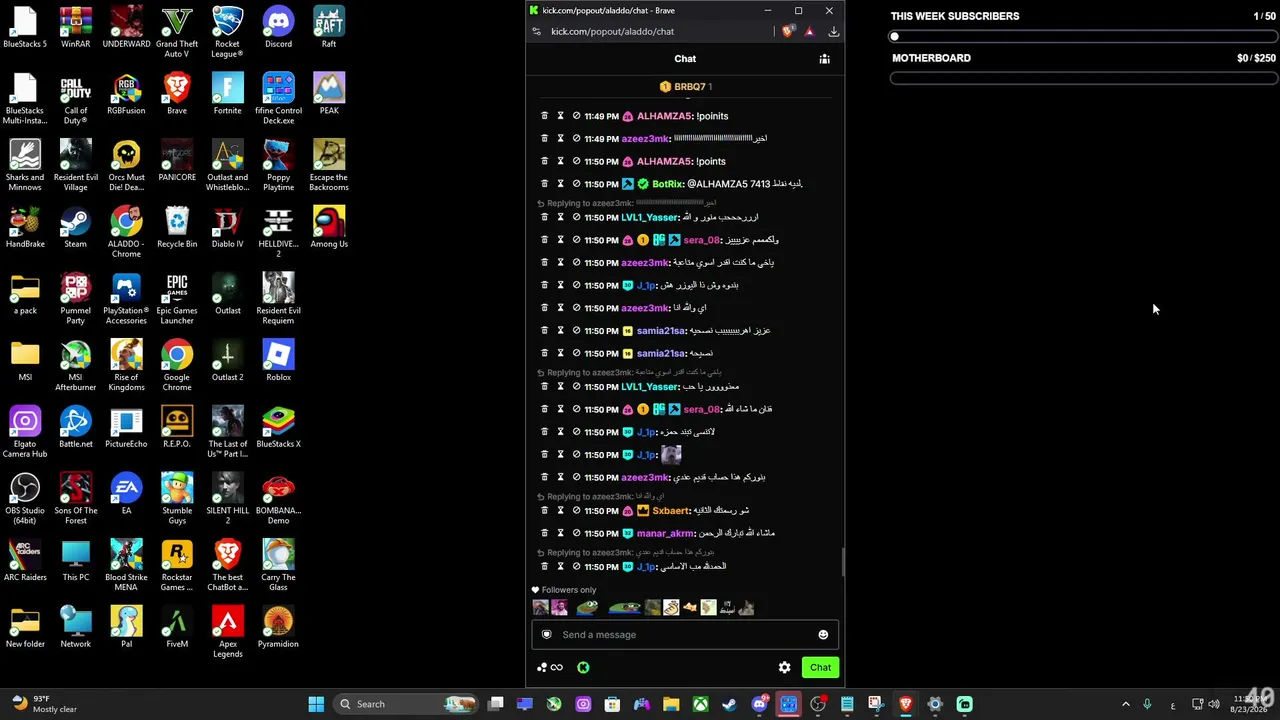Timeout manar_akrm with the hourglass icon
Screen dimensions: 1280x720
(560, 533)
